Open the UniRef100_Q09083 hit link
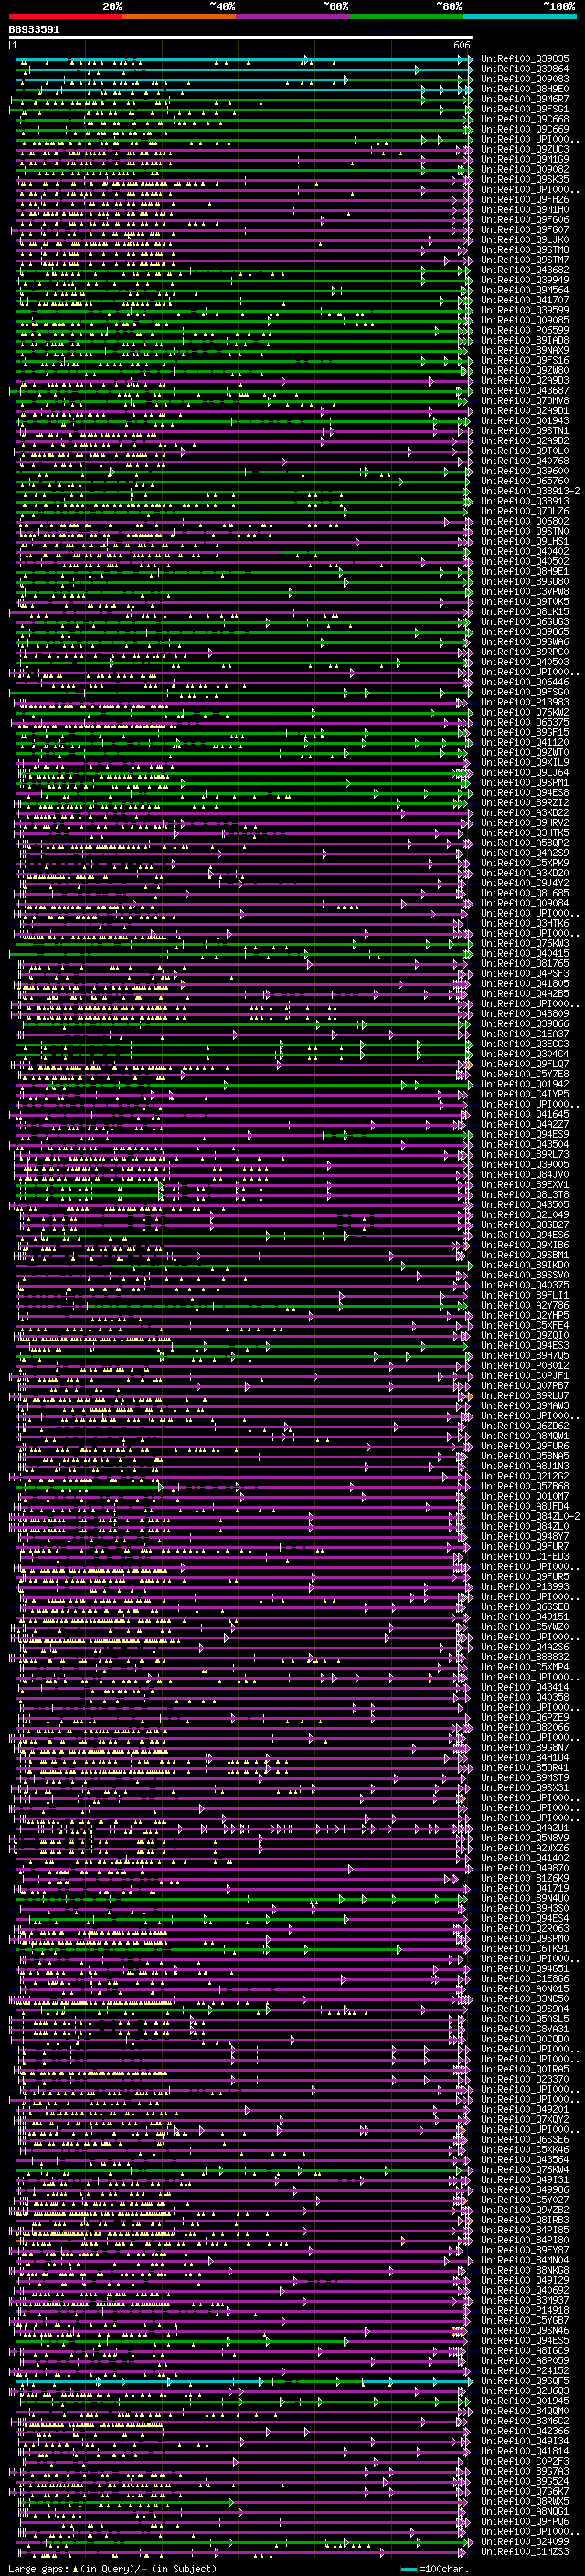This screenshot has height=2576, width=585. (x=525, y=79)
